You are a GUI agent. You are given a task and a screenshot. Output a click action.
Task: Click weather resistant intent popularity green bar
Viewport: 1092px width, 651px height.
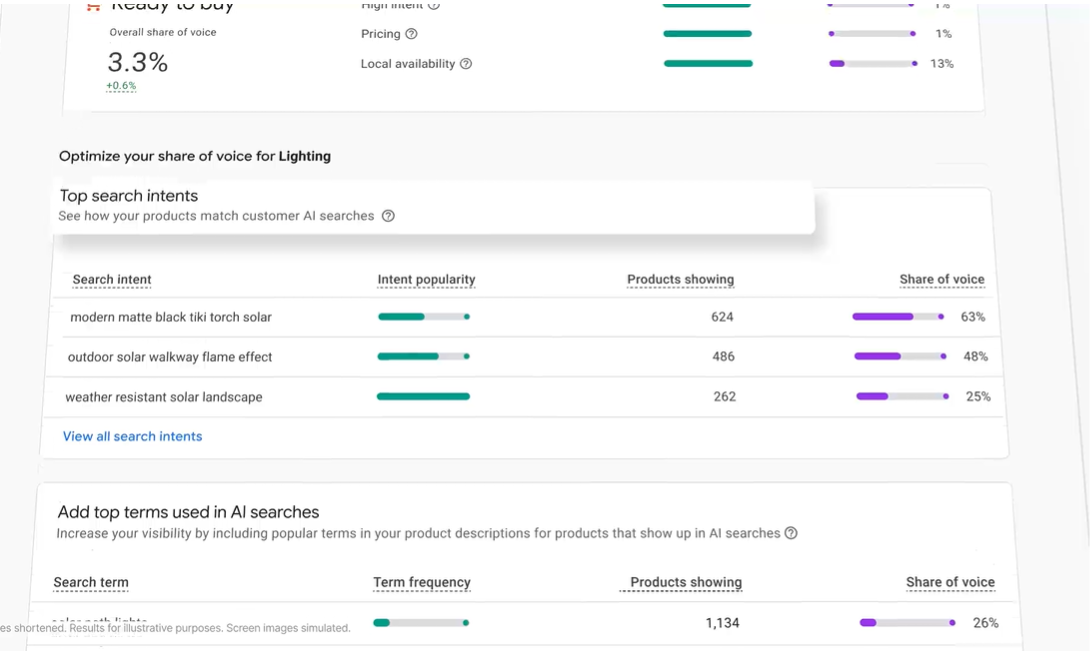coord(423,396)
